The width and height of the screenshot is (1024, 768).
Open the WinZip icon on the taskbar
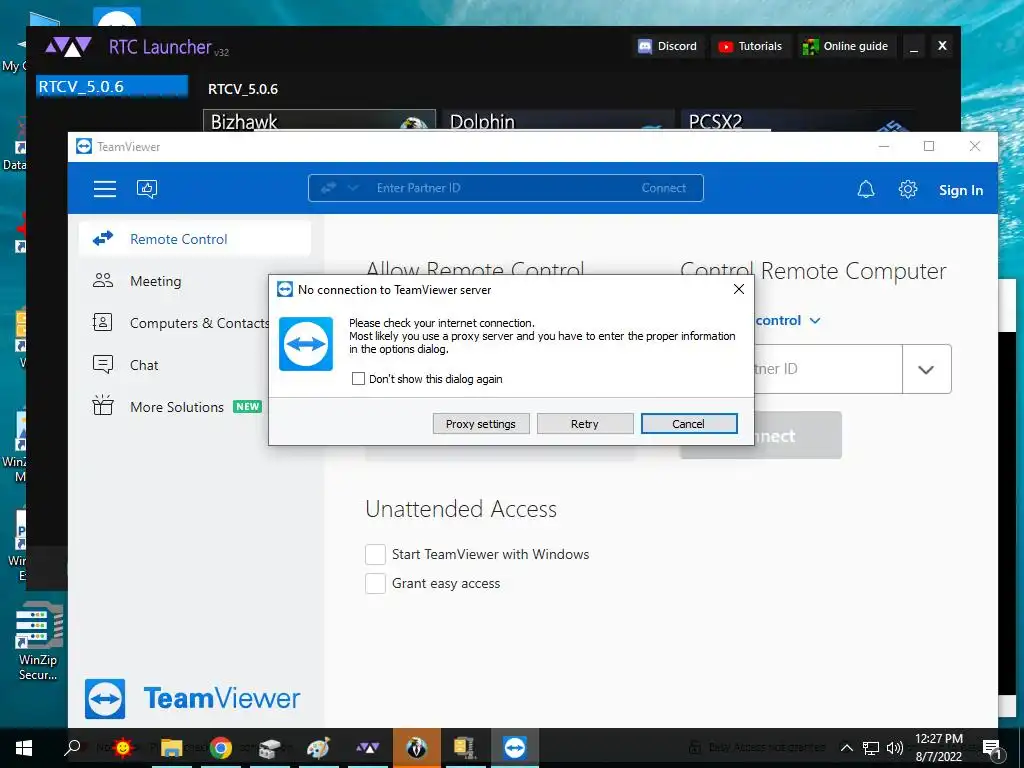[465, 748]
